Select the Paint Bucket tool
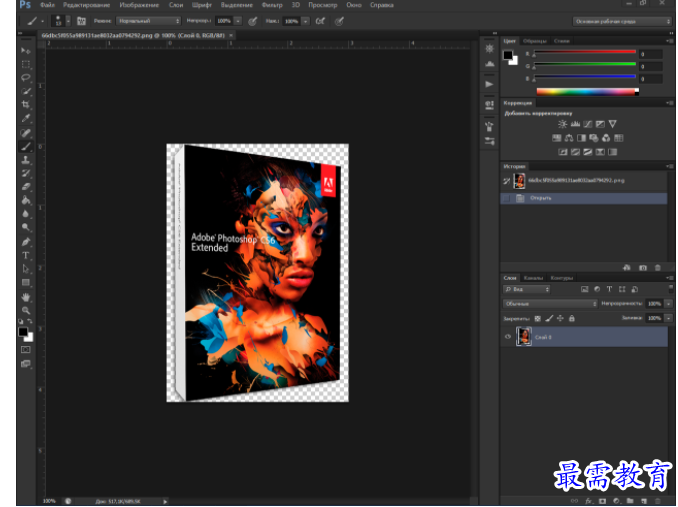The width and height of the screenshot is (678, 507). click(26, 200)
